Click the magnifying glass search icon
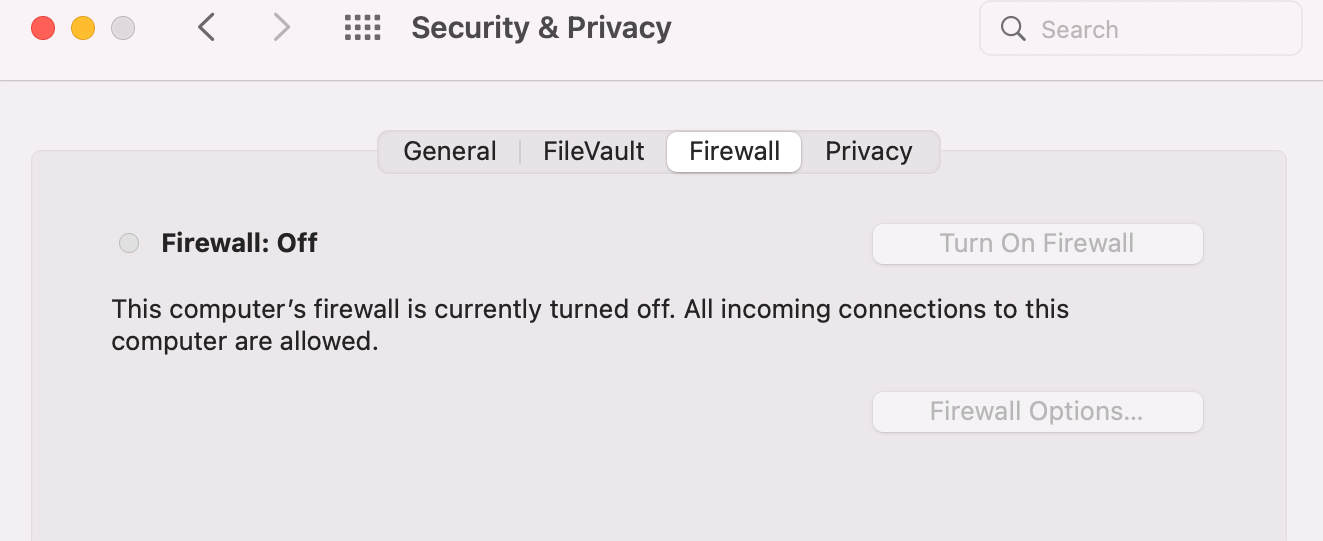The height and width of the screenshot is (541, 1323). [x=1013, y=29]
